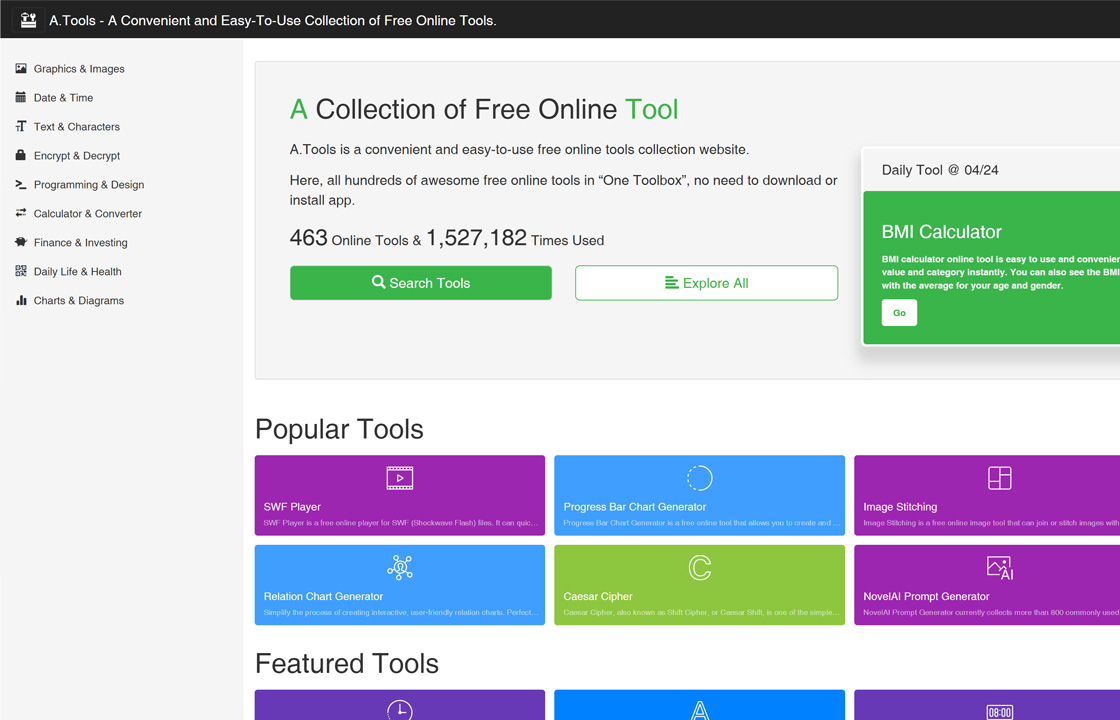This screenshot has height=720, width=1120.
Task: Click the Encrypt & Decrypt lock icon
Action: click(21, 155)
